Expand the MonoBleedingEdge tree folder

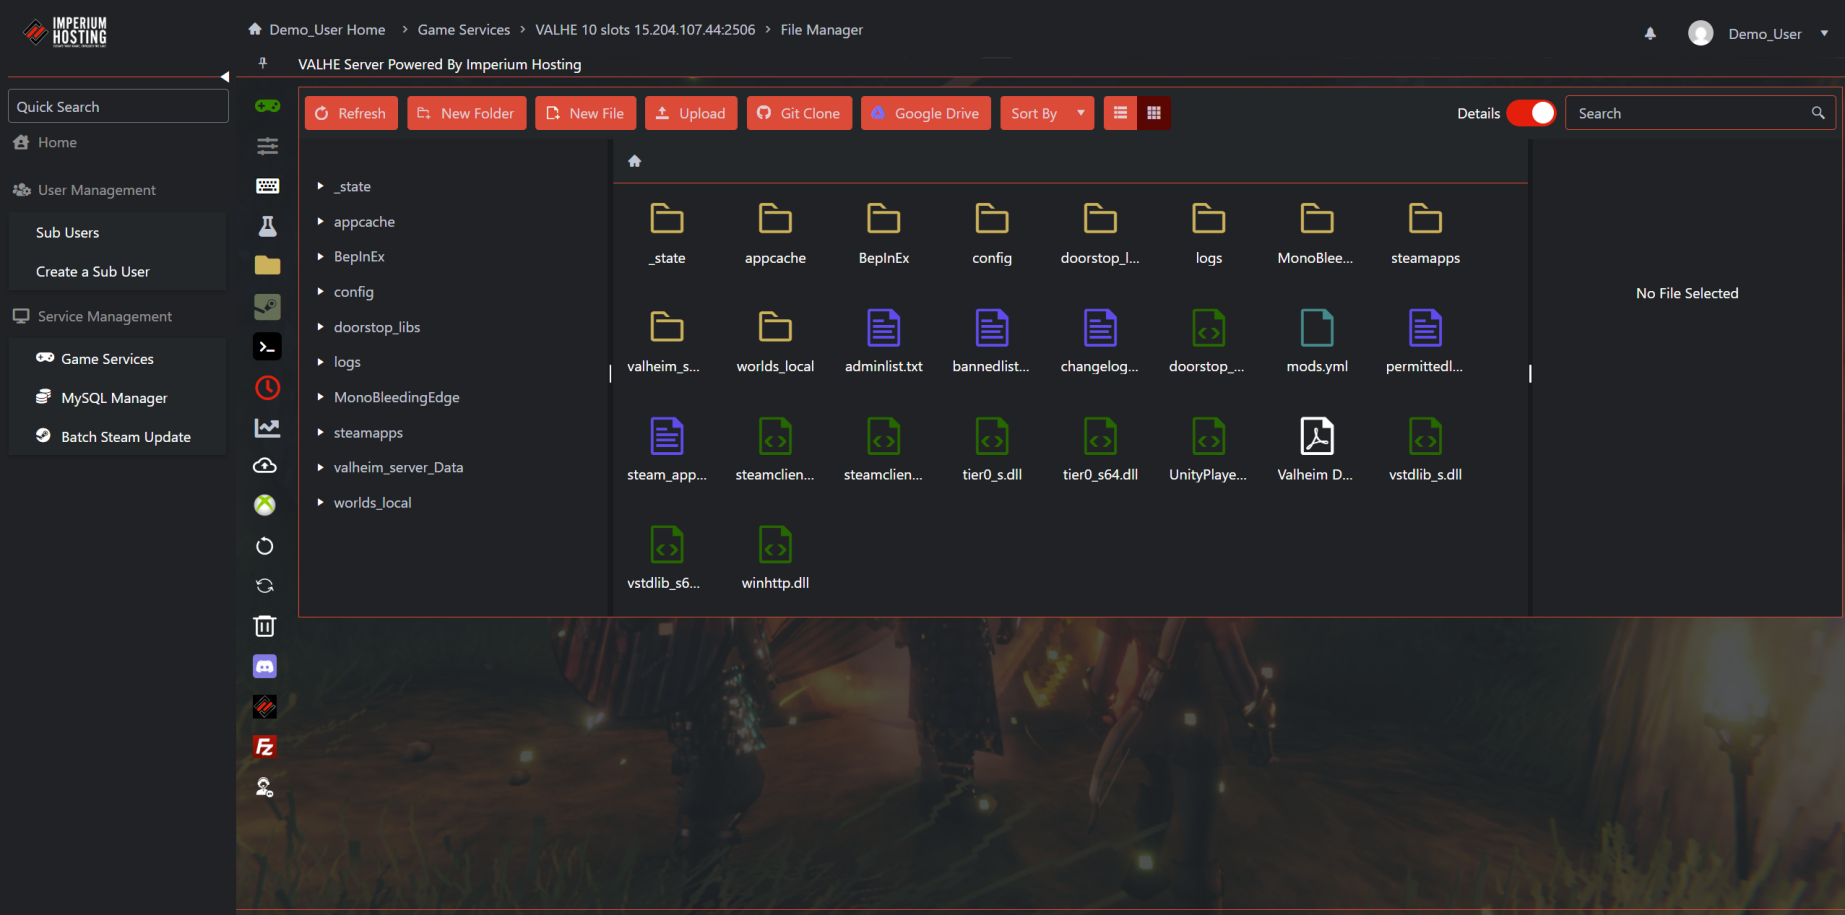[x=320, y=397]
